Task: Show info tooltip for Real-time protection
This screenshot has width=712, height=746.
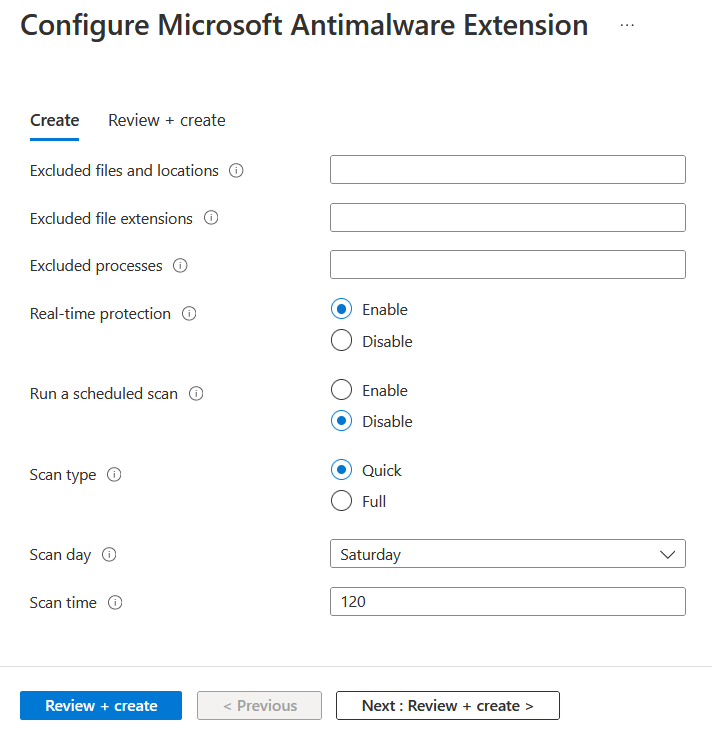Action: (x=189, y=314)
